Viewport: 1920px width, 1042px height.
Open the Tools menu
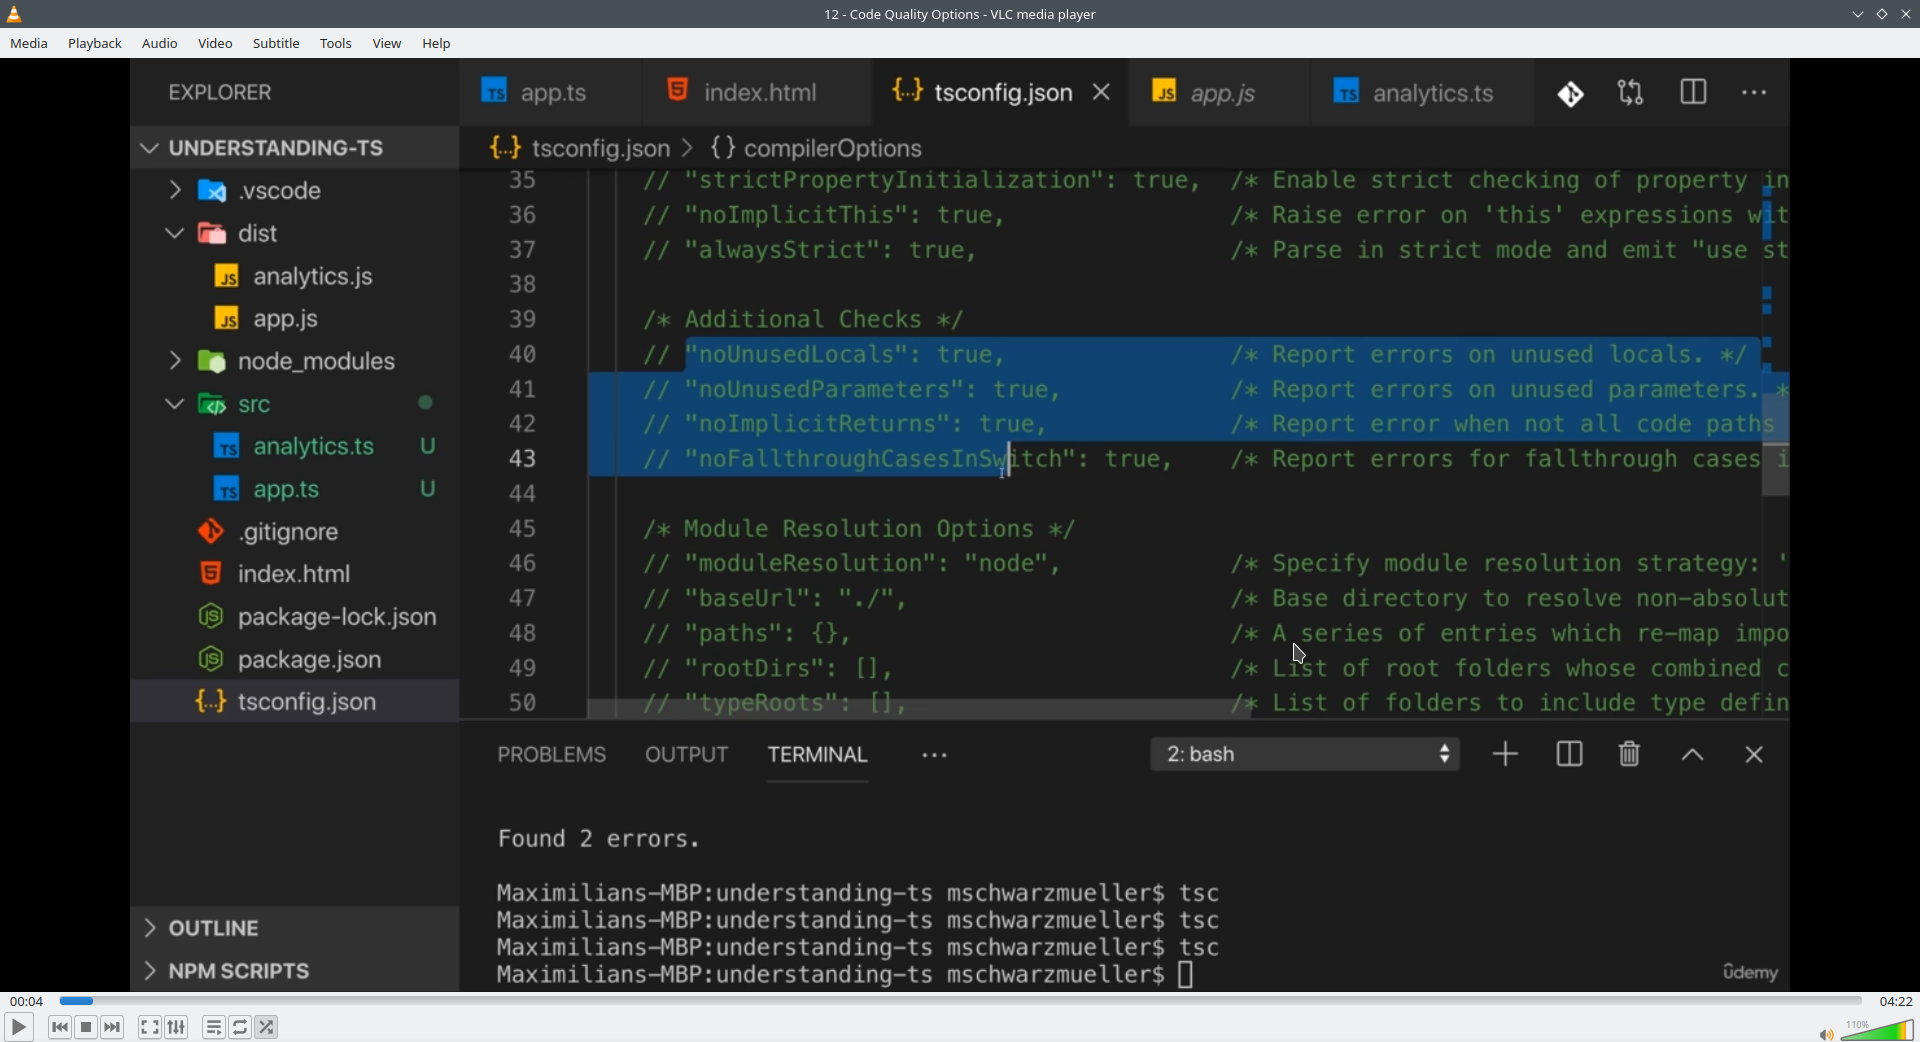[336, 44]
